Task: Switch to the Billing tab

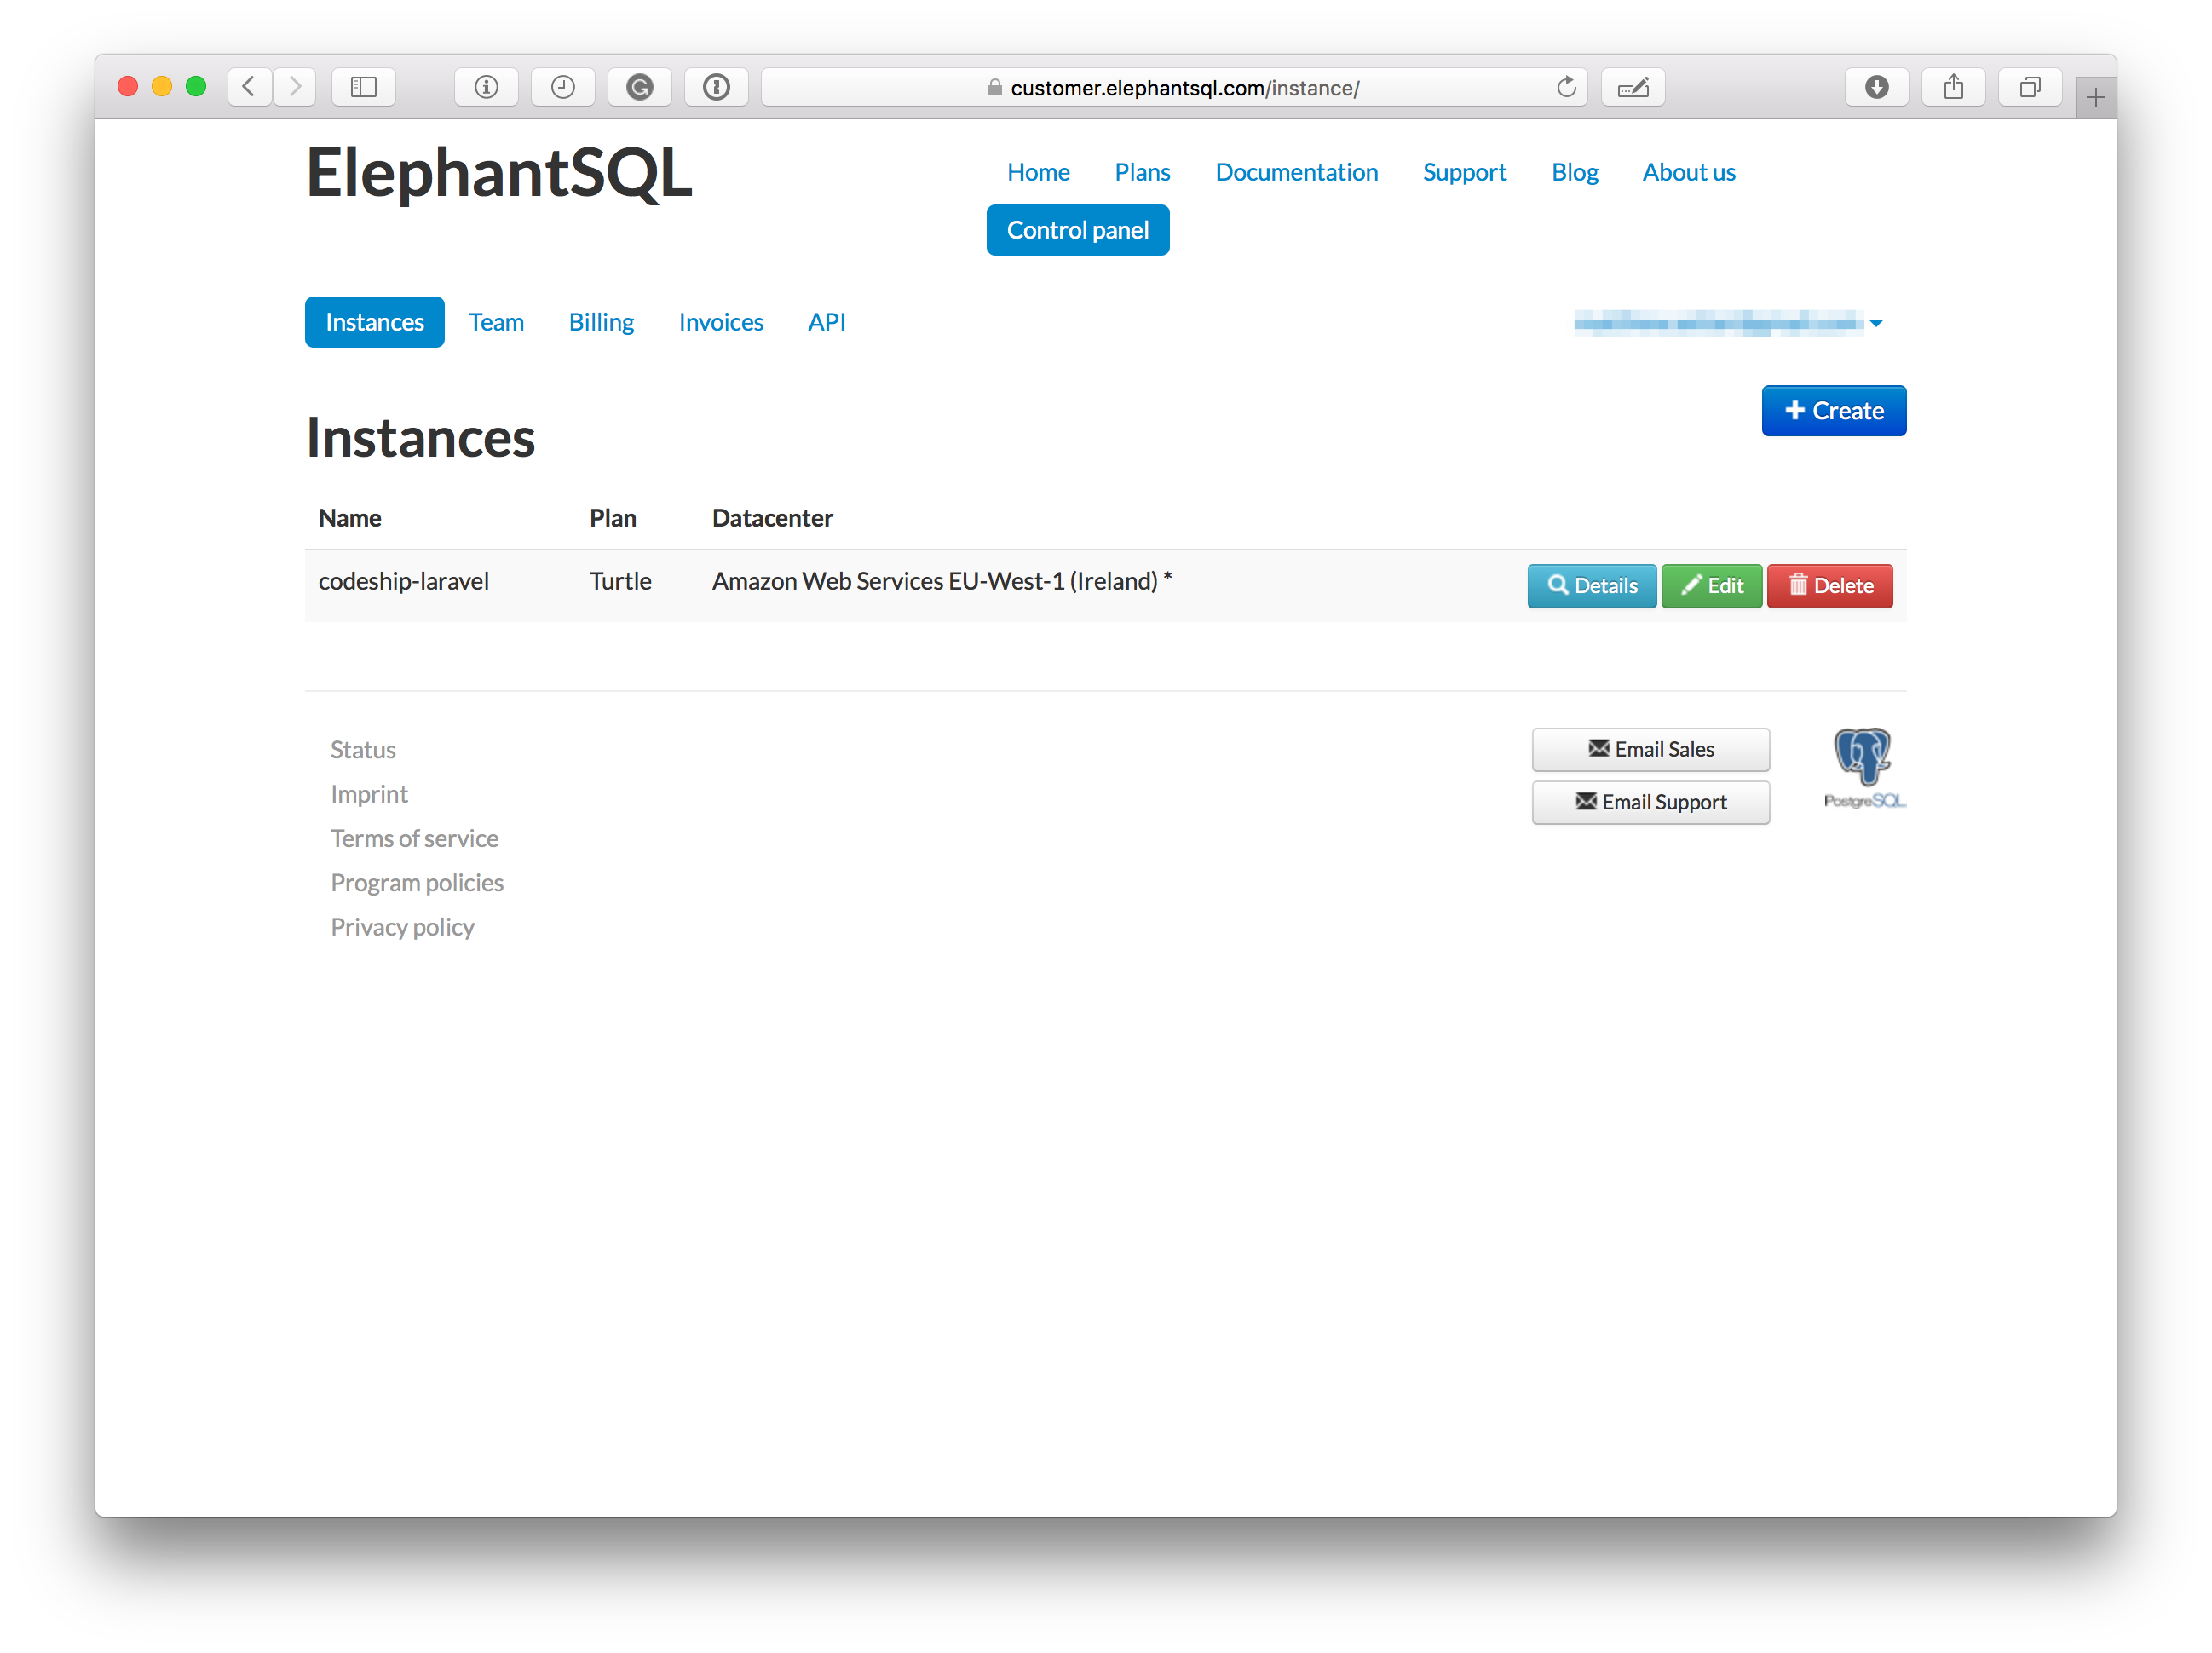Action: pos(601,322)
